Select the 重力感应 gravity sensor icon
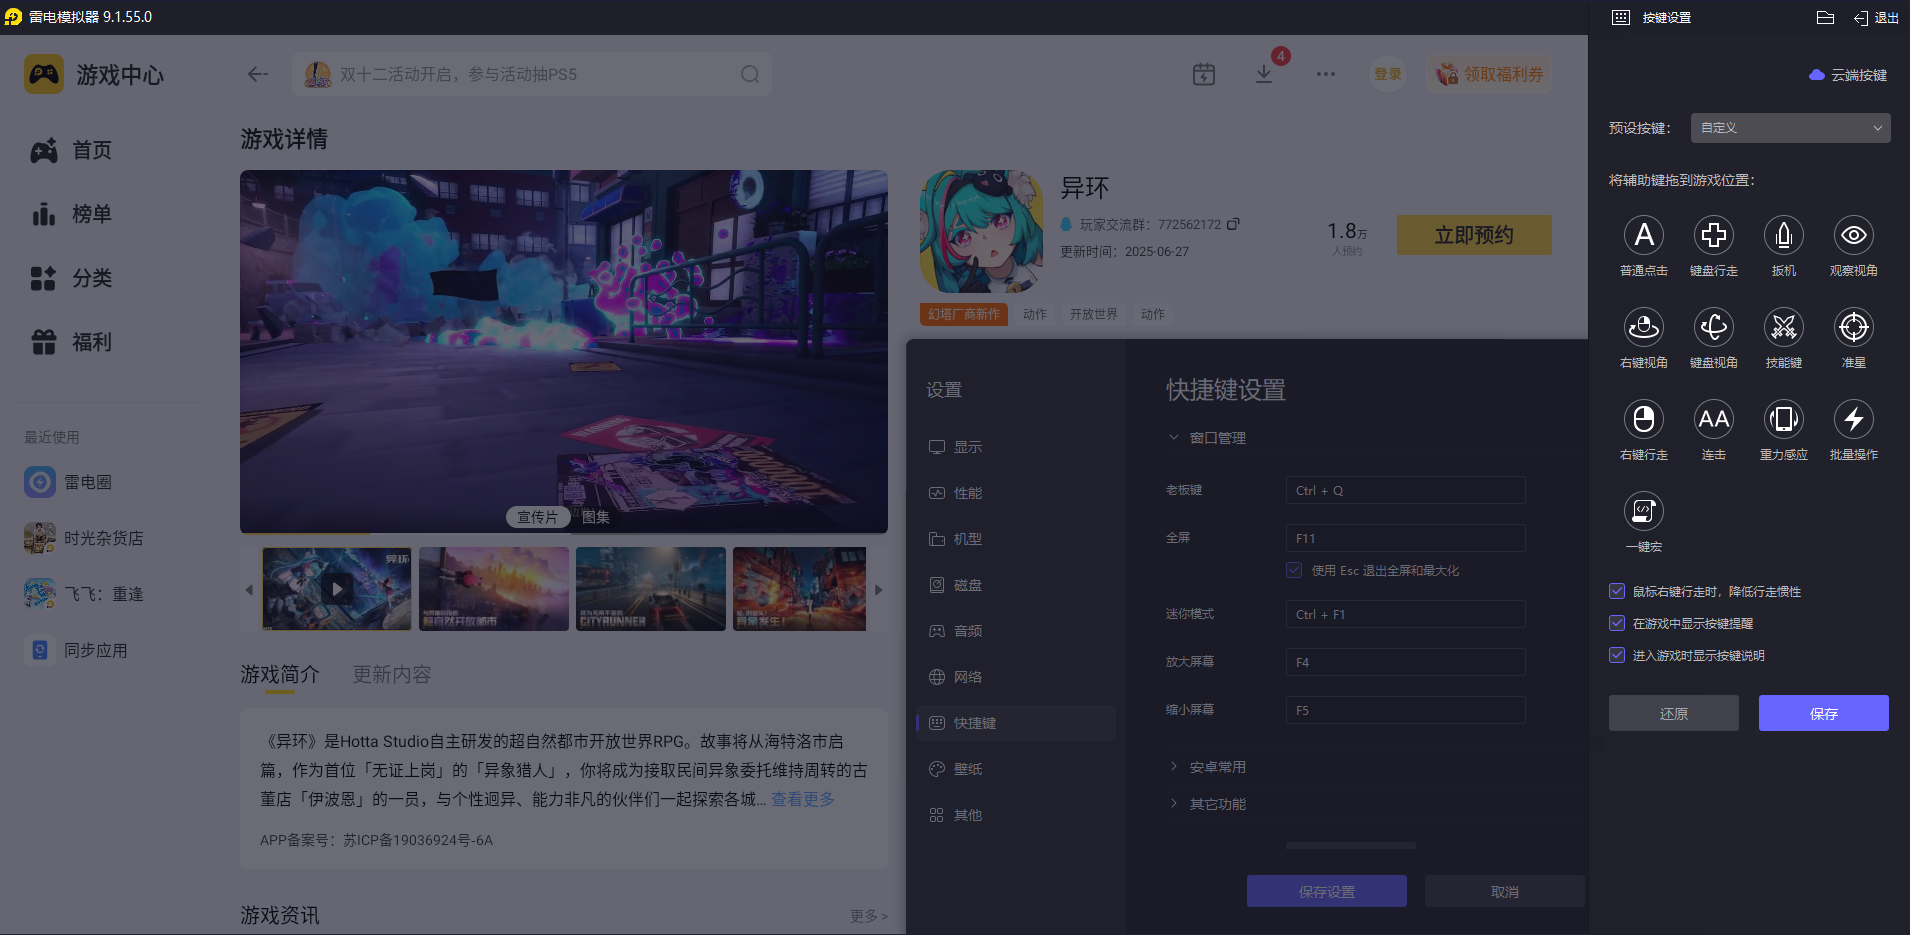 pyautogui.click(x=1784, y=420)
